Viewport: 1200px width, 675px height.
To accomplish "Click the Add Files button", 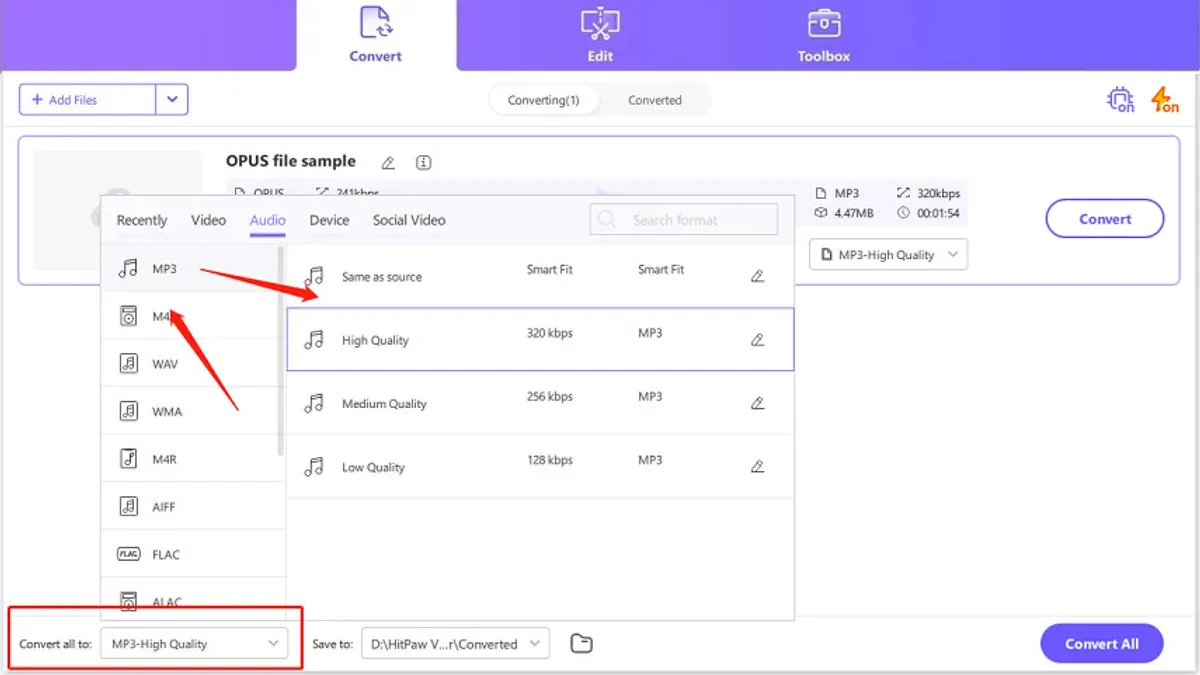I will click(88, 100).
